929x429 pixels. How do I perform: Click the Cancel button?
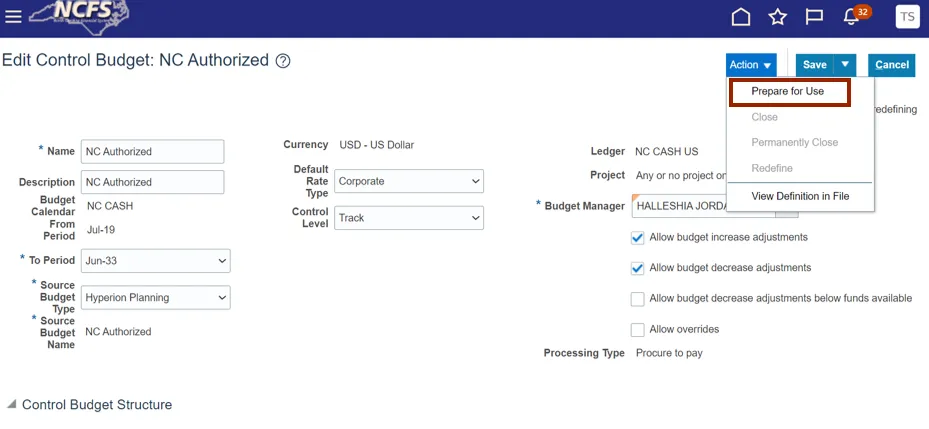[x=891, y=65]
